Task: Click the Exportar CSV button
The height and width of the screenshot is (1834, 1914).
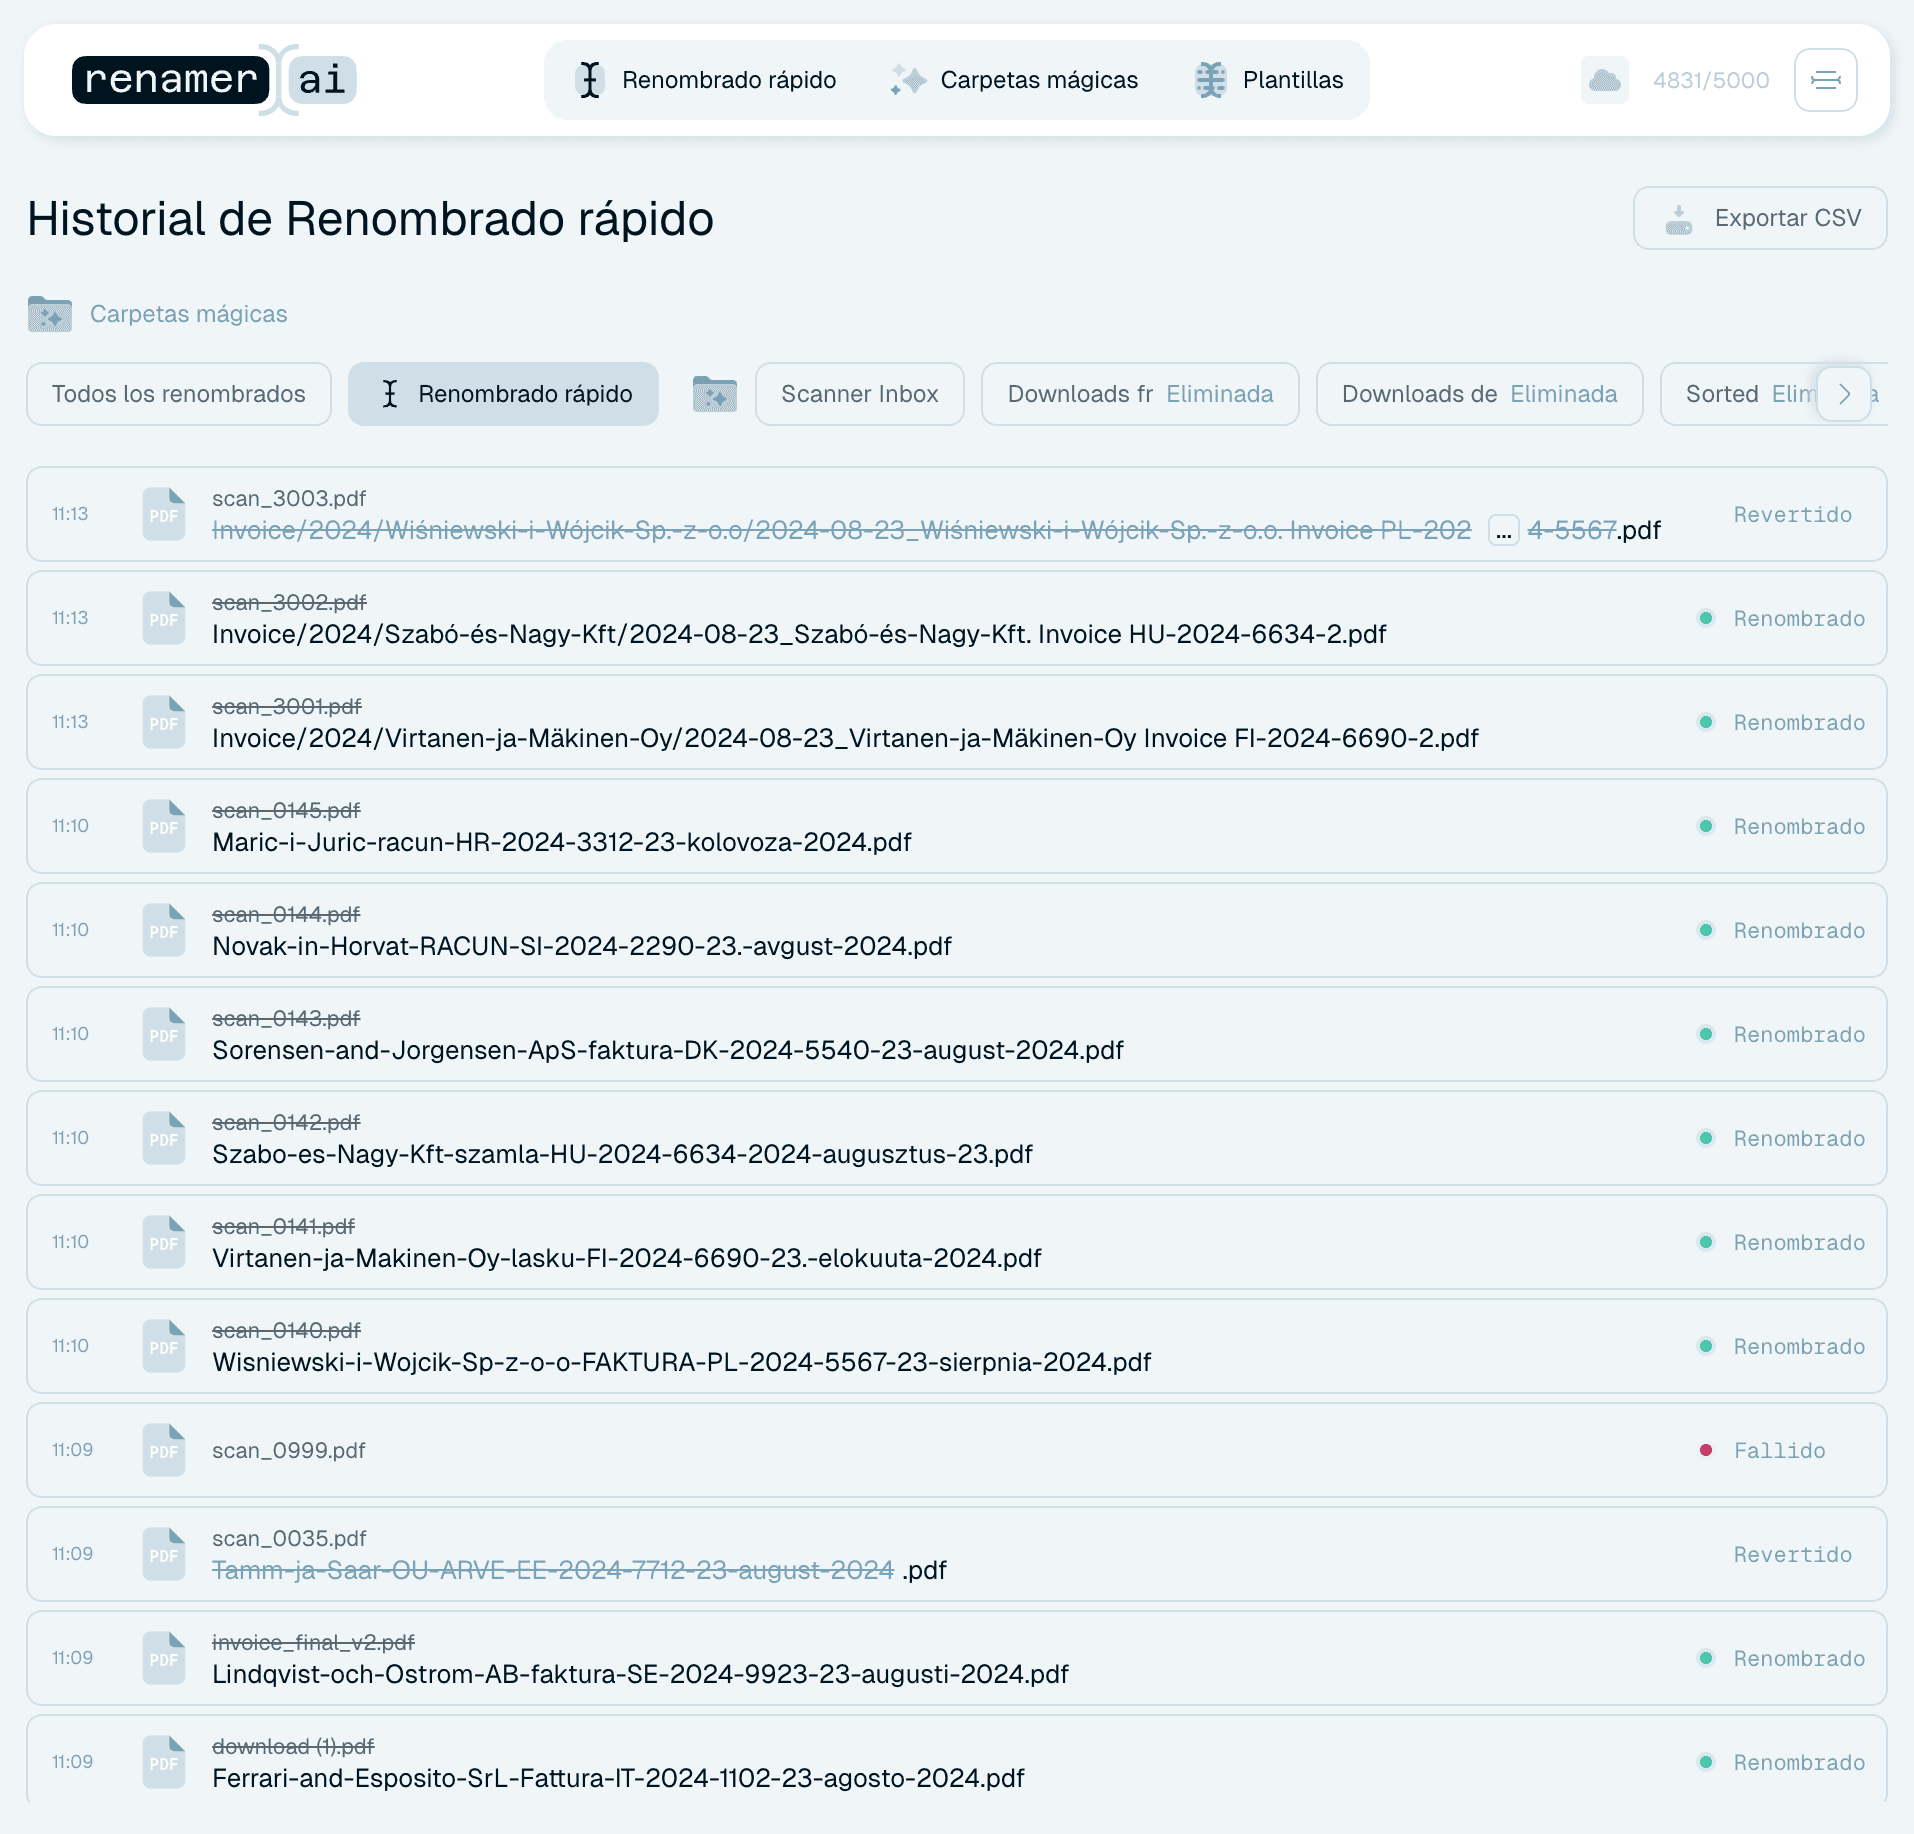Action: point(1760,218)
